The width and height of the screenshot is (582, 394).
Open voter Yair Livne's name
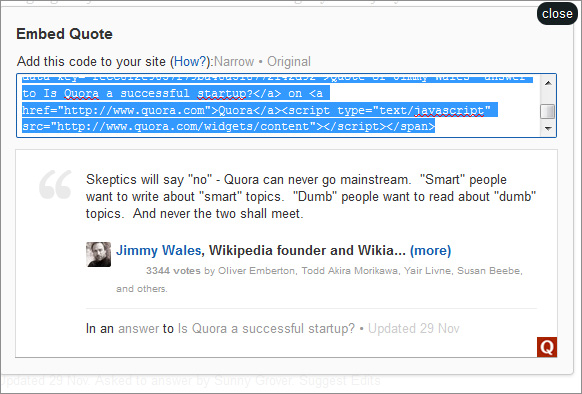[x=427, y=271]
